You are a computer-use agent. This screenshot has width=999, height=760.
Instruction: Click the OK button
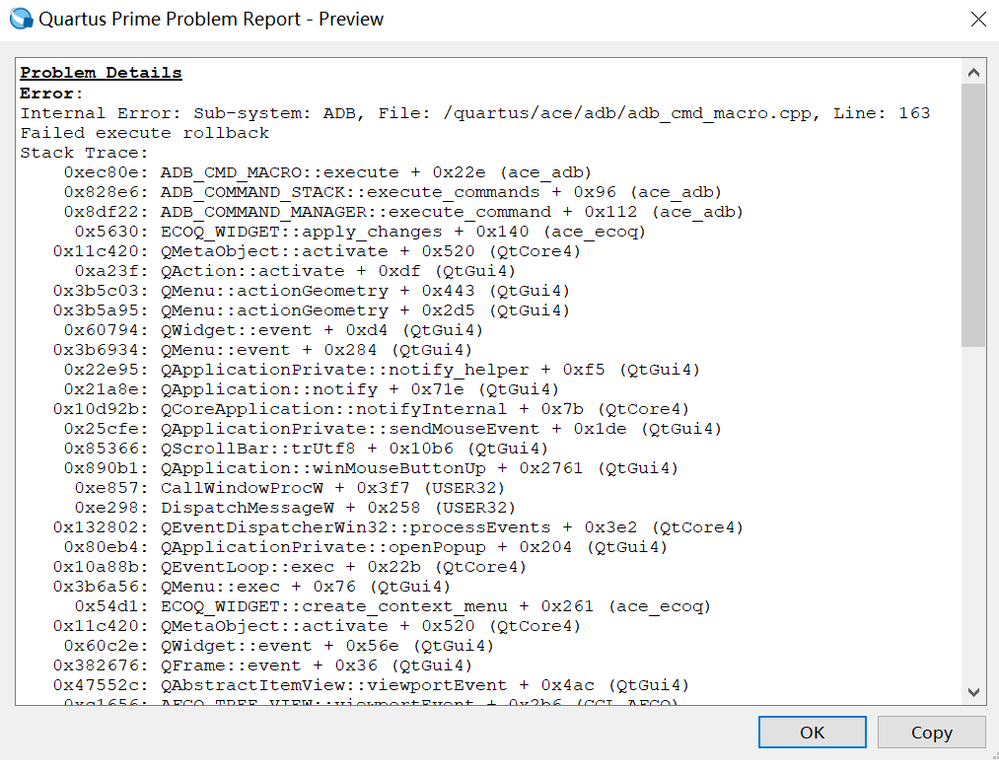pos(812,732)
